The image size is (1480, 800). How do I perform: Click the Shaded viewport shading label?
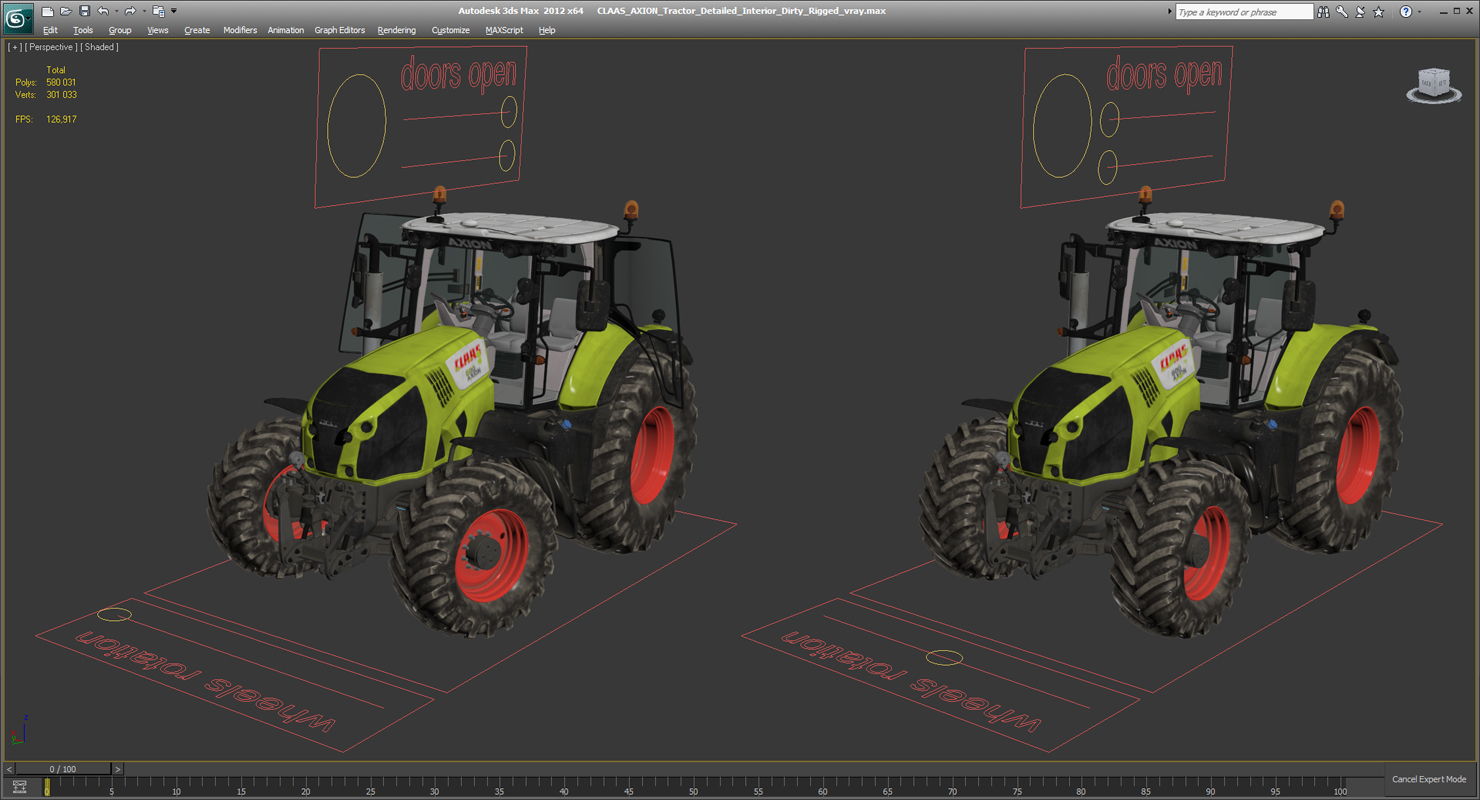pos(100,47)
